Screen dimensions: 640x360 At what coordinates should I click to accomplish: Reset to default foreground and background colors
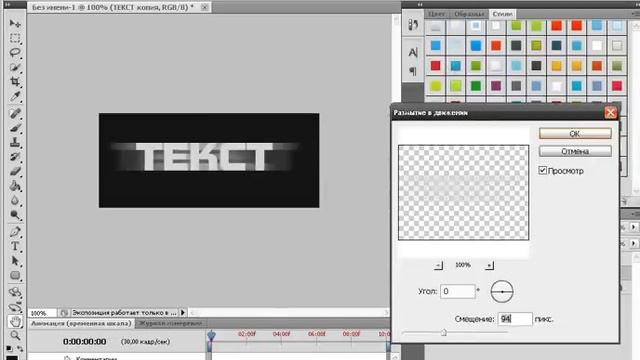click(9, 349)
